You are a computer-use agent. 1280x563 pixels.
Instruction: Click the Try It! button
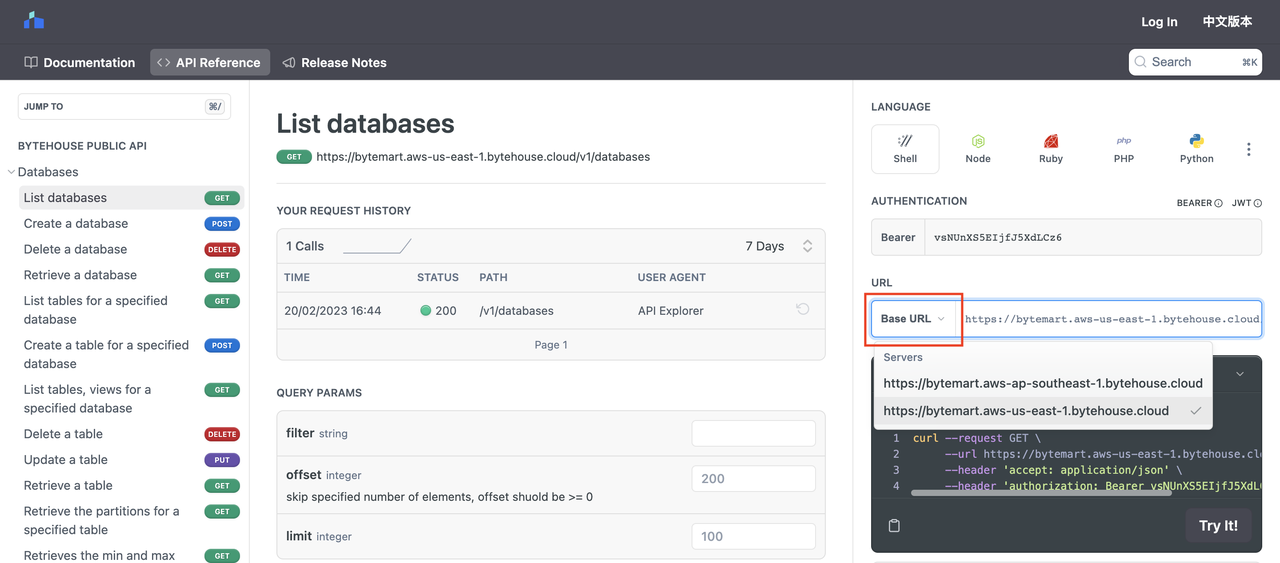point(1218,525)
